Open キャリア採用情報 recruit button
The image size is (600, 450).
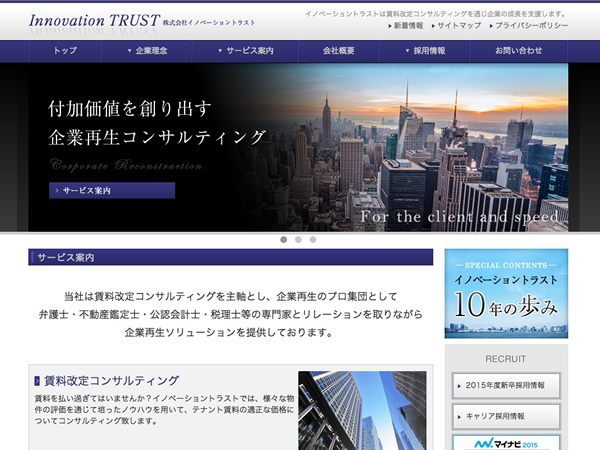pyautogui.click(x=506, y=416)
